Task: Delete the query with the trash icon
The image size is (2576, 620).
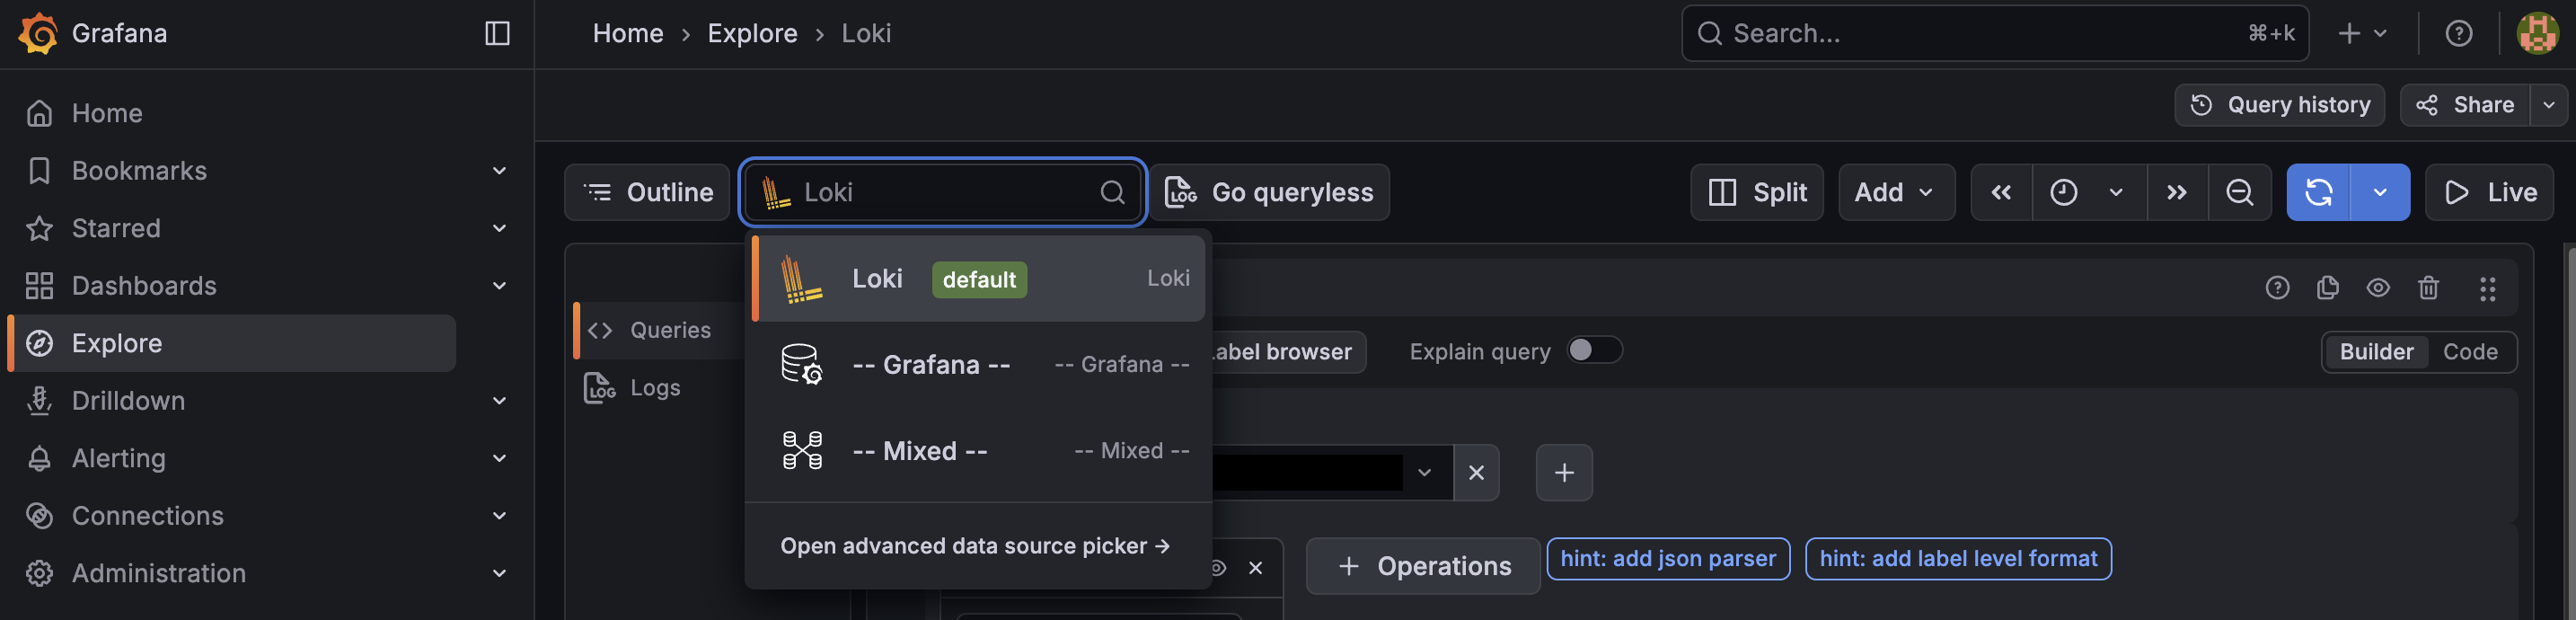Action: click(x=2428, y=288)
